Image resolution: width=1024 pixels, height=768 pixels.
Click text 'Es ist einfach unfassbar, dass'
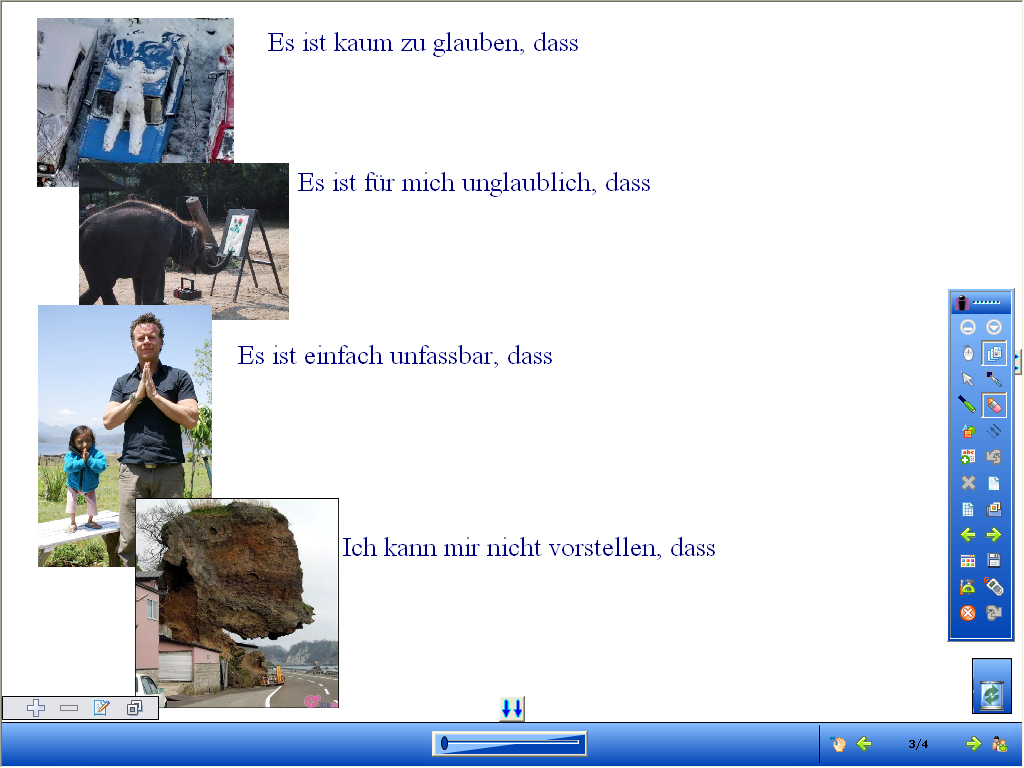point(394,356)
